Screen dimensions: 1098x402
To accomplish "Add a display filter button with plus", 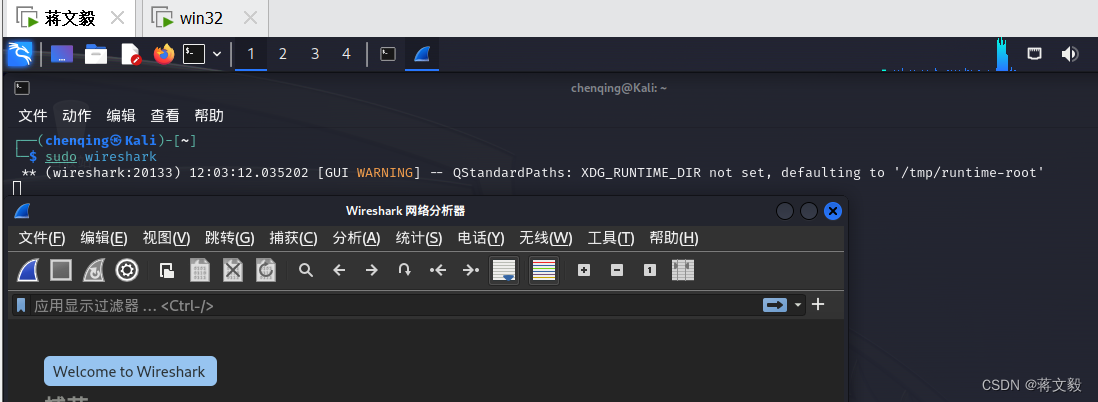I will pyautogui.click(x=818, y=305).
